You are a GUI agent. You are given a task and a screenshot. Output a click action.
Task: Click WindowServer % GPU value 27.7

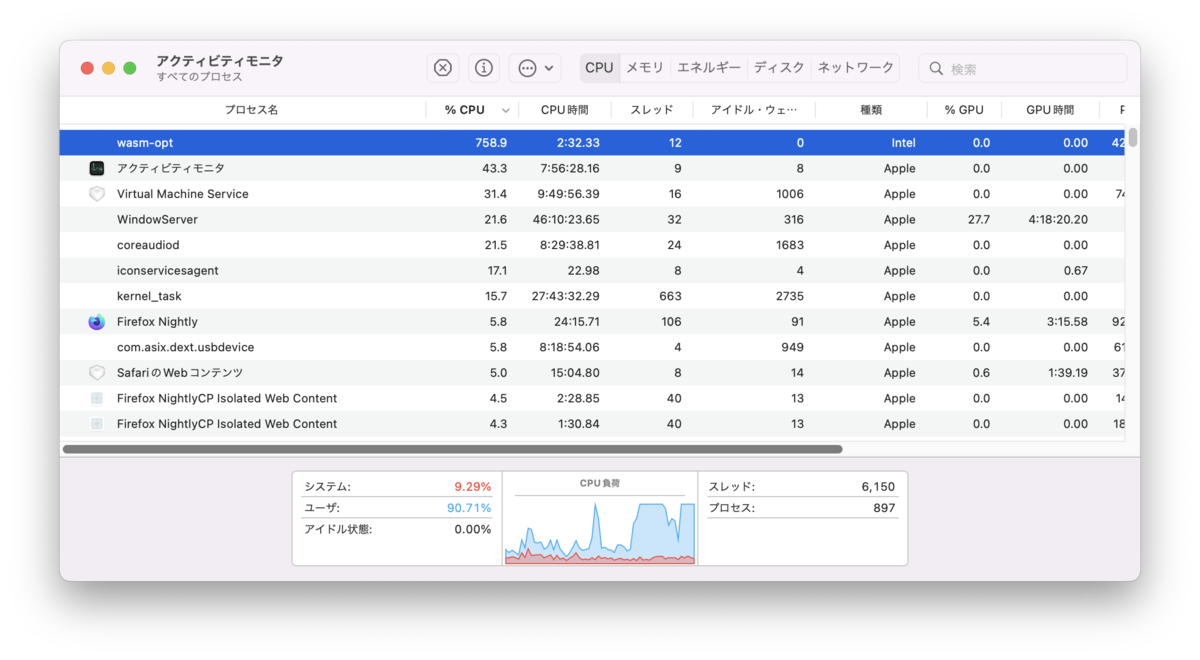pos(978,219)
